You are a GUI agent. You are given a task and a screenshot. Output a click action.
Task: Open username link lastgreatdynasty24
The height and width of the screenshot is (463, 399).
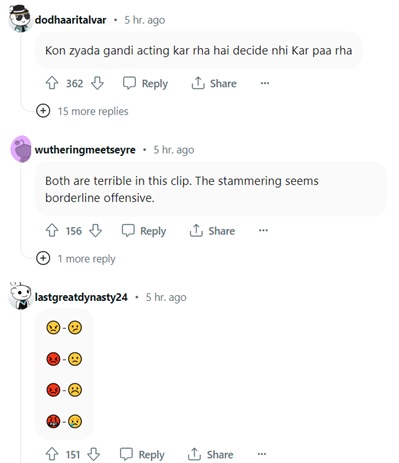pos(81,297)
